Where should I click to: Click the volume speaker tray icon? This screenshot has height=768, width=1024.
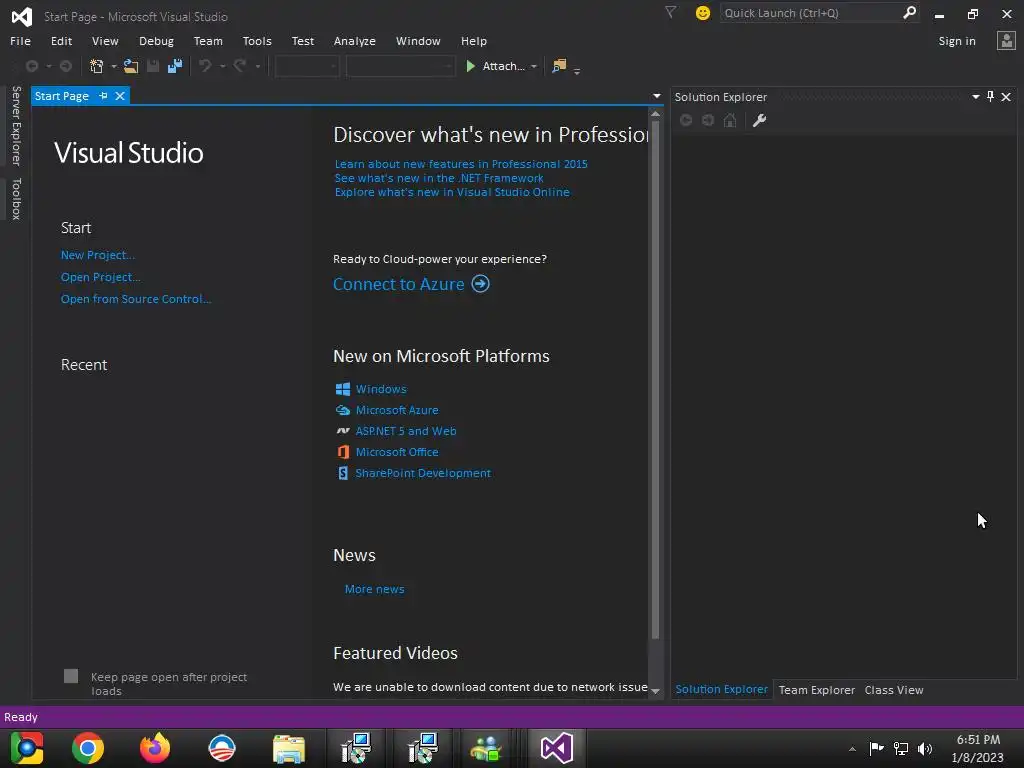pos(925,749)
